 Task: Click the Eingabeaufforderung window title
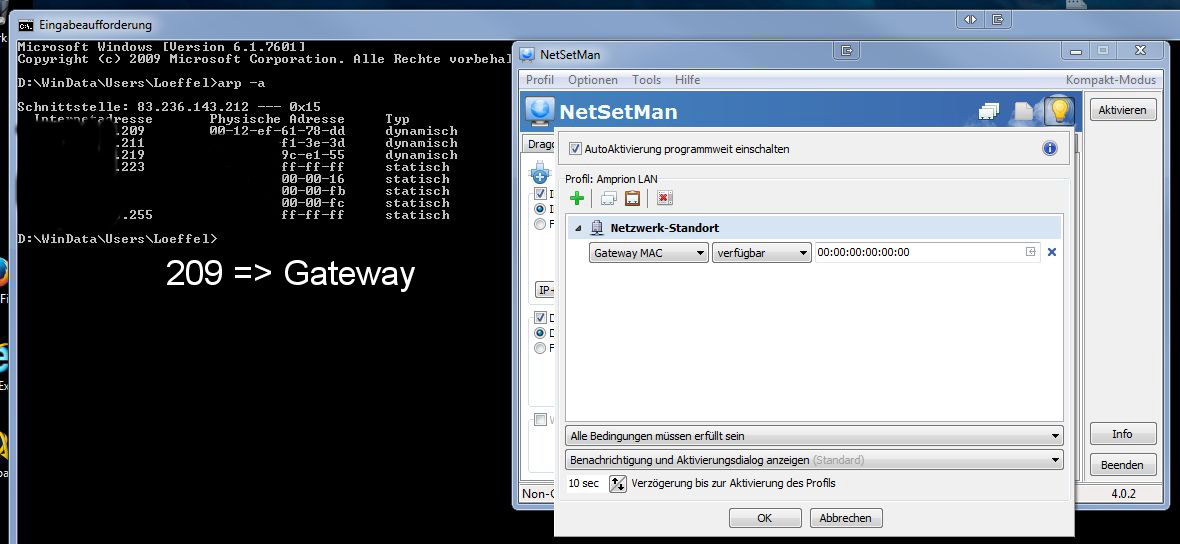[96, 25]
